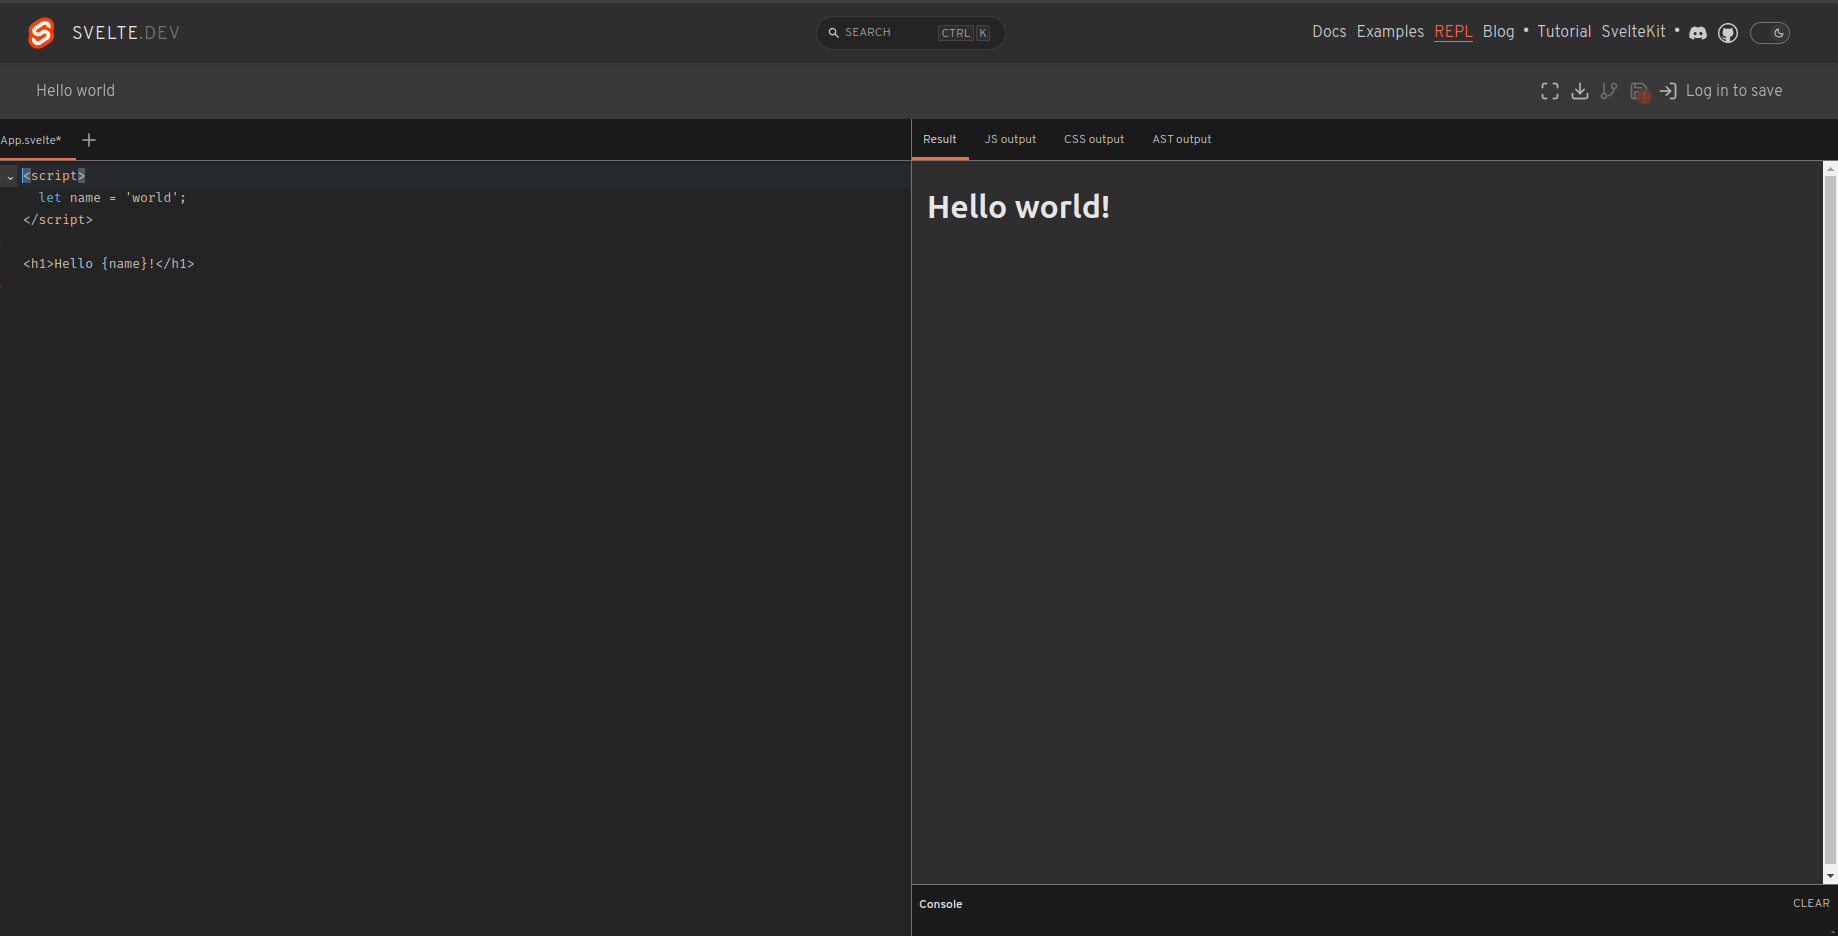Click Log in to save
The image size is (1838, 936).
[1734, 91]
